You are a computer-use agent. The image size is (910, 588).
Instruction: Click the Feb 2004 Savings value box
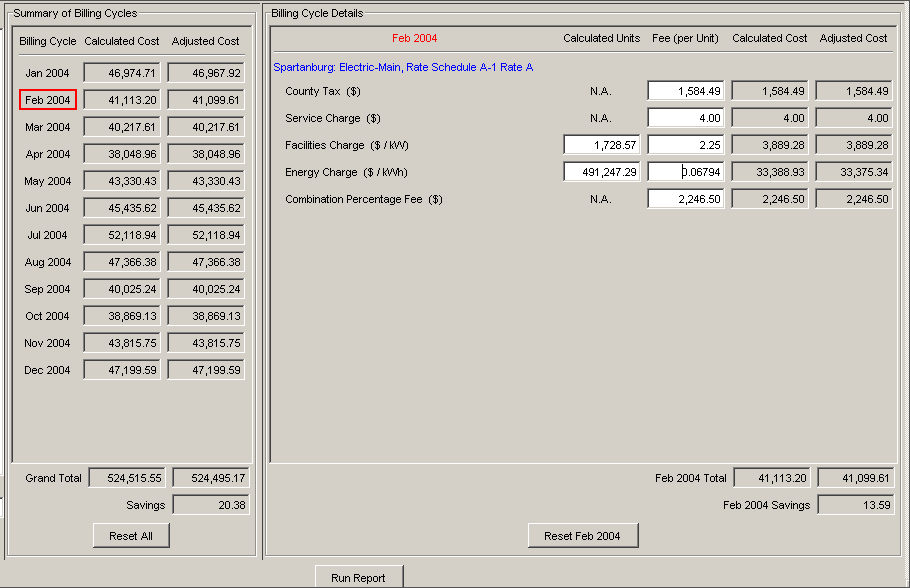click(855, 505)
